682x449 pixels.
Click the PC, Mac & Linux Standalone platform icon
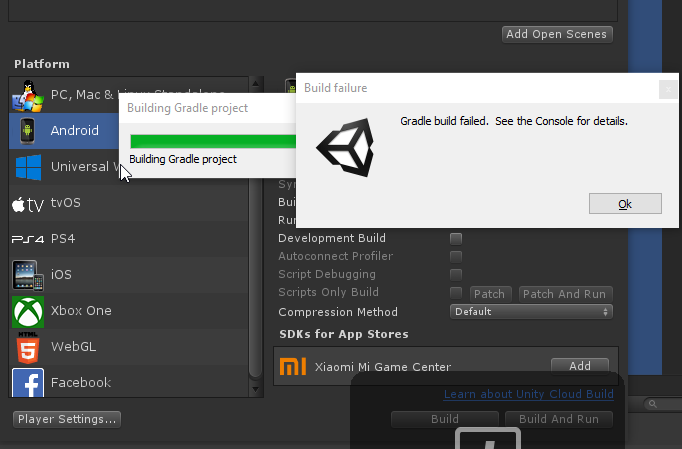point(28,95)
